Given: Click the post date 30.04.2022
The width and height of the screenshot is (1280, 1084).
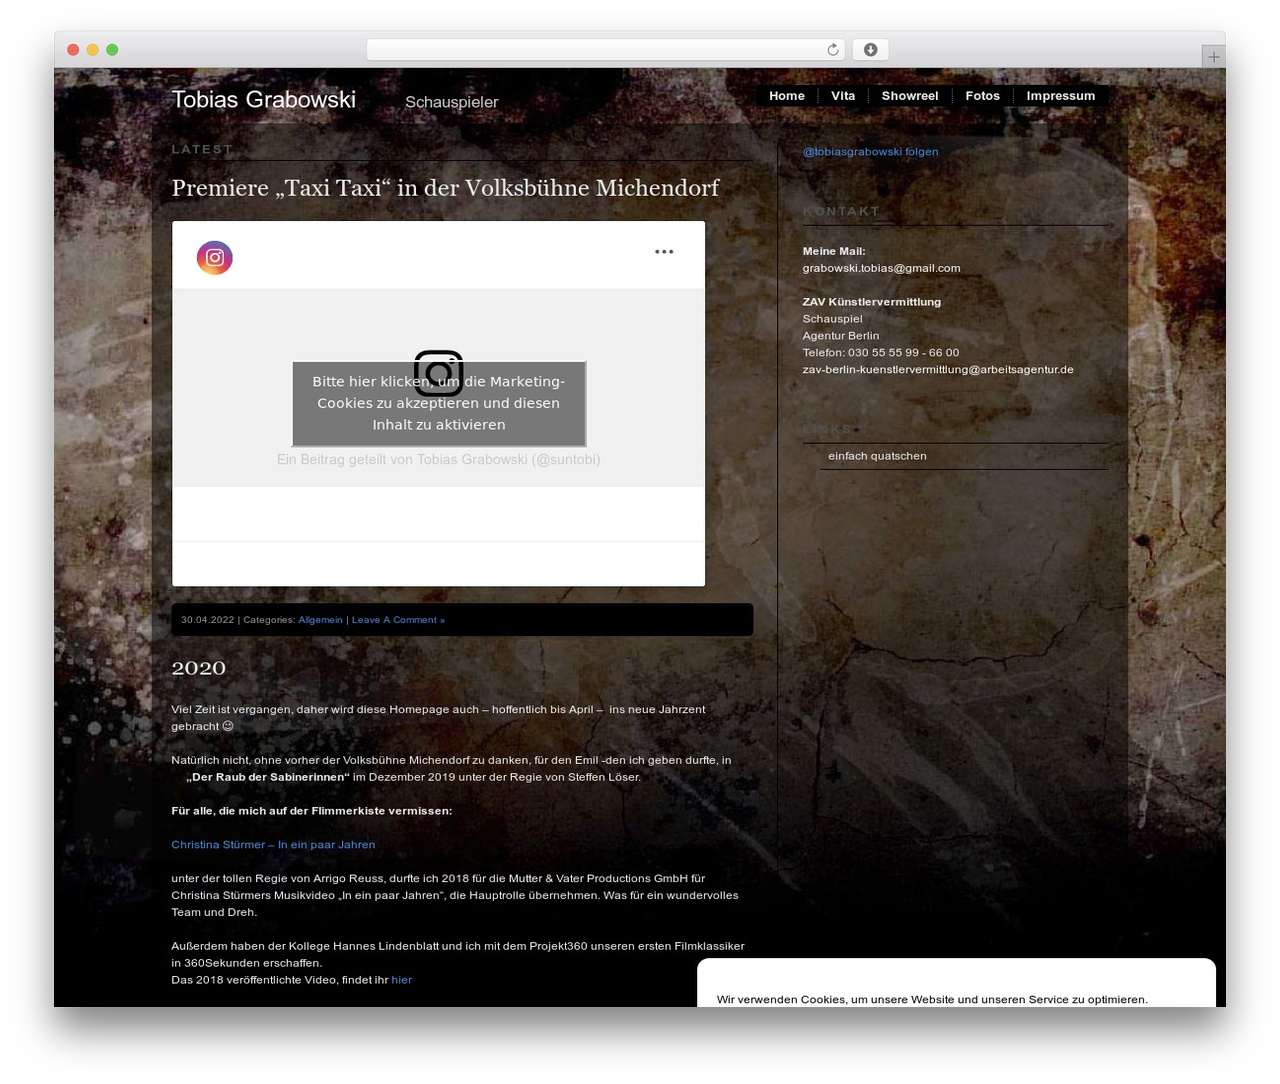Looking at the screenshot, I should coord(207,620).
